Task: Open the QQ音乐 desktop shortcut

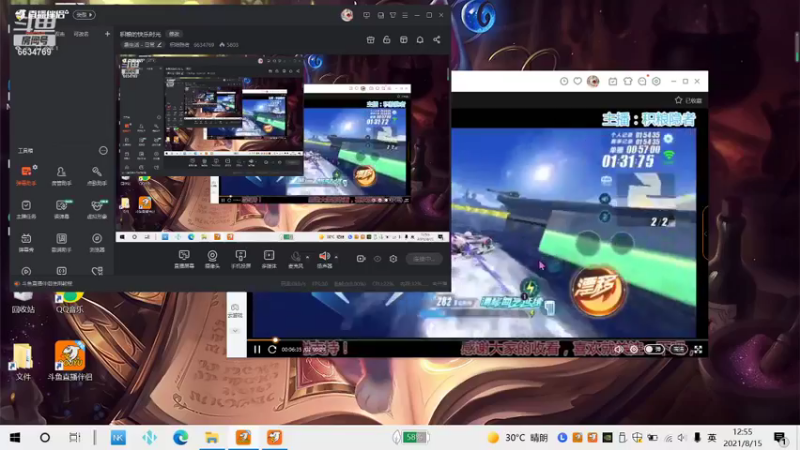Action: click(70, 302)
